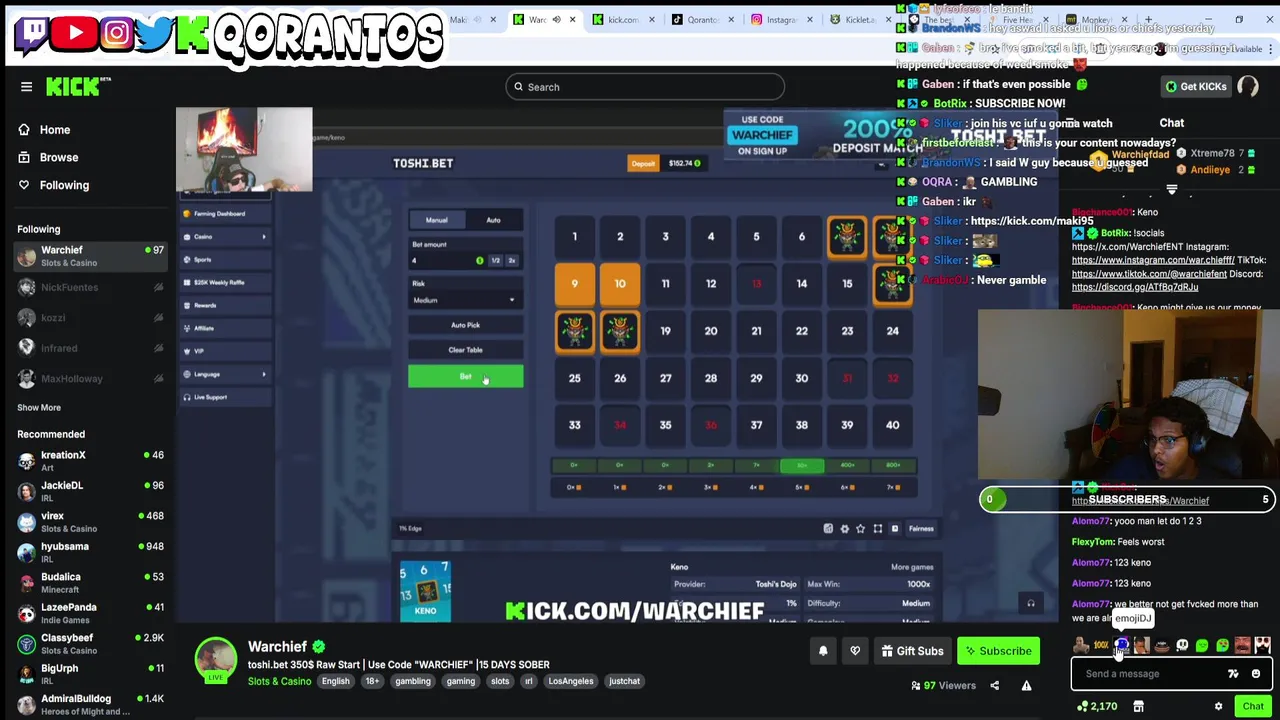
Task: Open the Risk Medium dropdown
Action: pyautogui.click(x=465, y=300)
